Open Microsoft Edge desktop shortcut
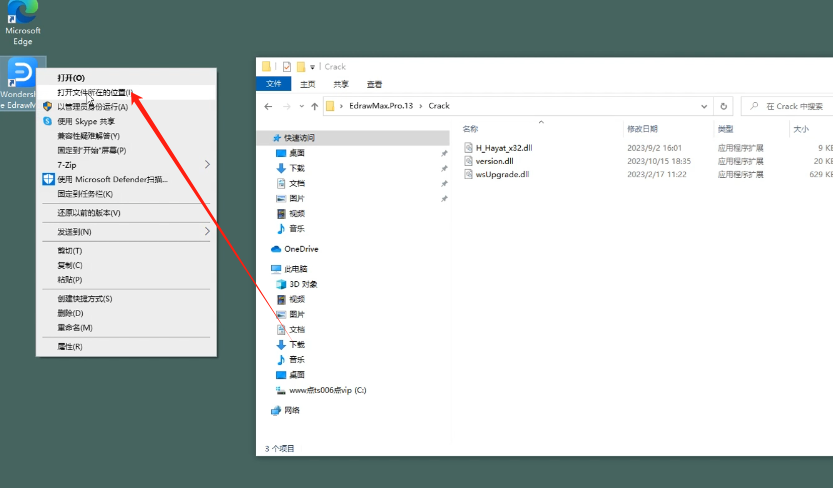This screenshot has width=833, height=488. tap(22, 23)
